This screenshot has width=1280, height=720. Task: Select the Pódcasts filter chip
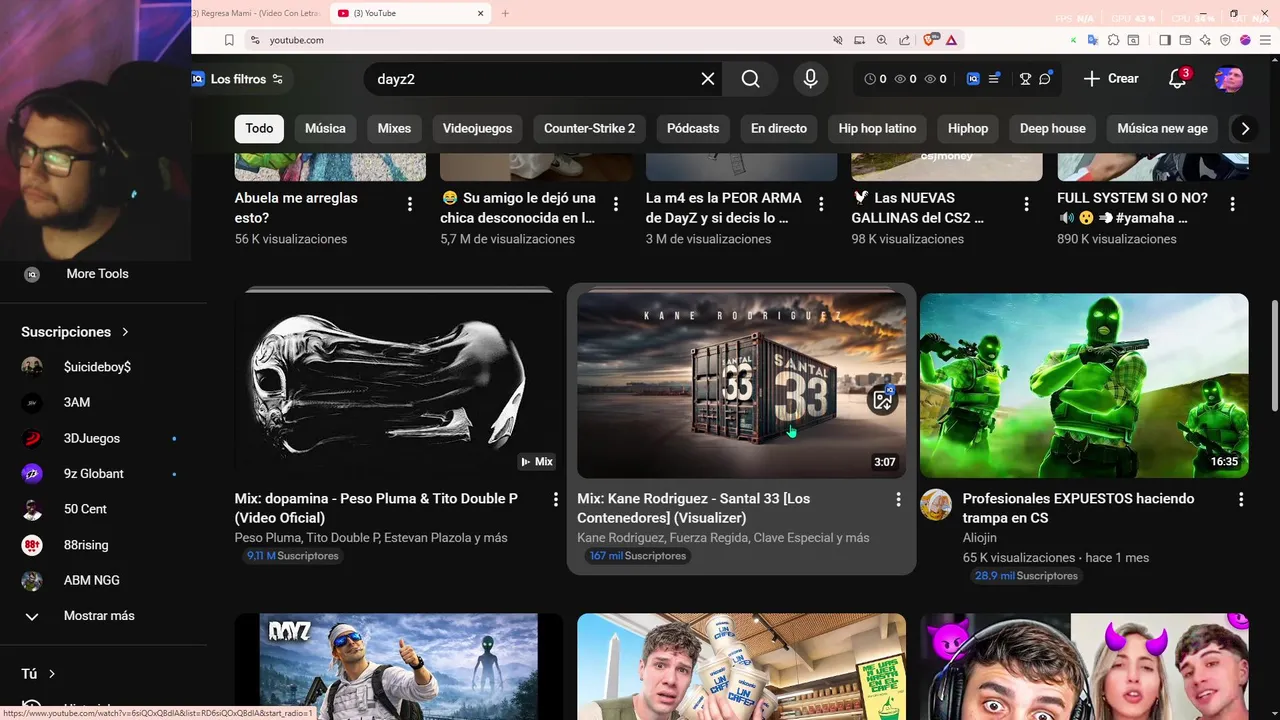pyautogui.click(x=693, y=128)
